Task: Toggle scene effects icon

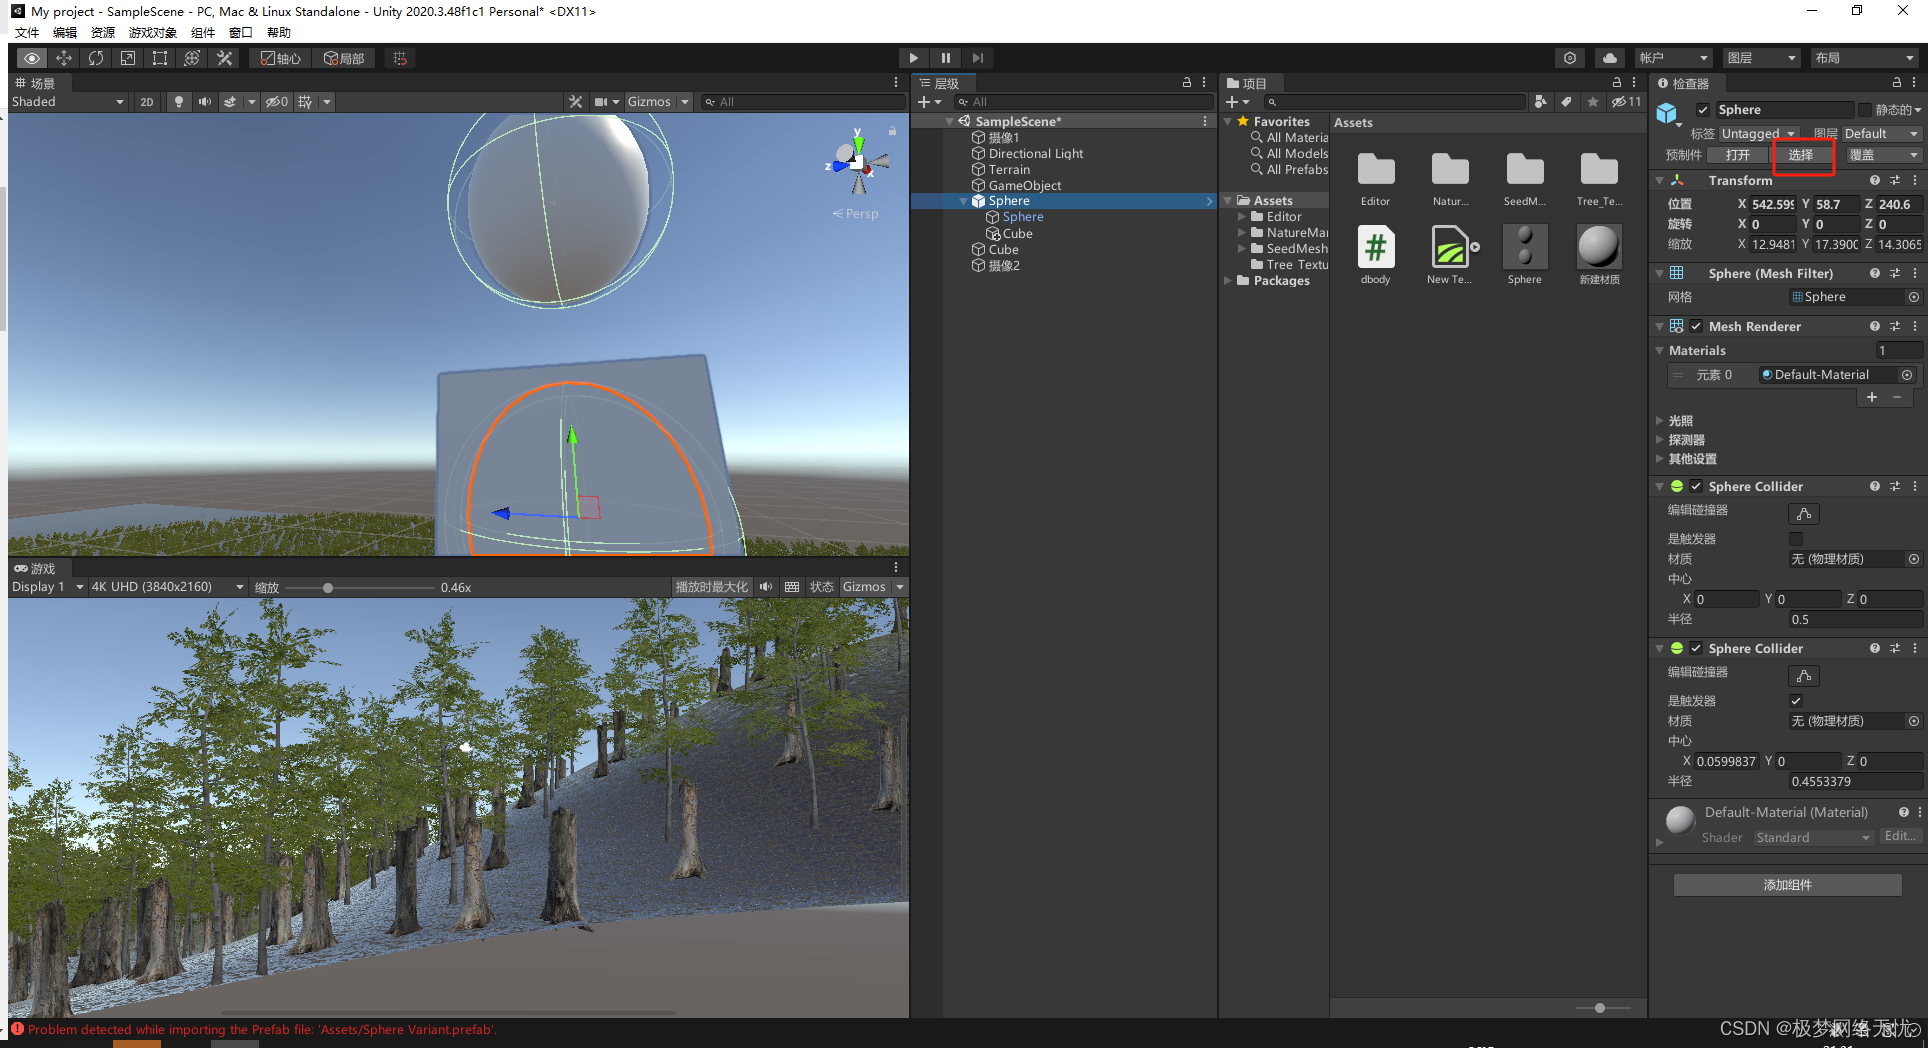Action: point(231,102)
